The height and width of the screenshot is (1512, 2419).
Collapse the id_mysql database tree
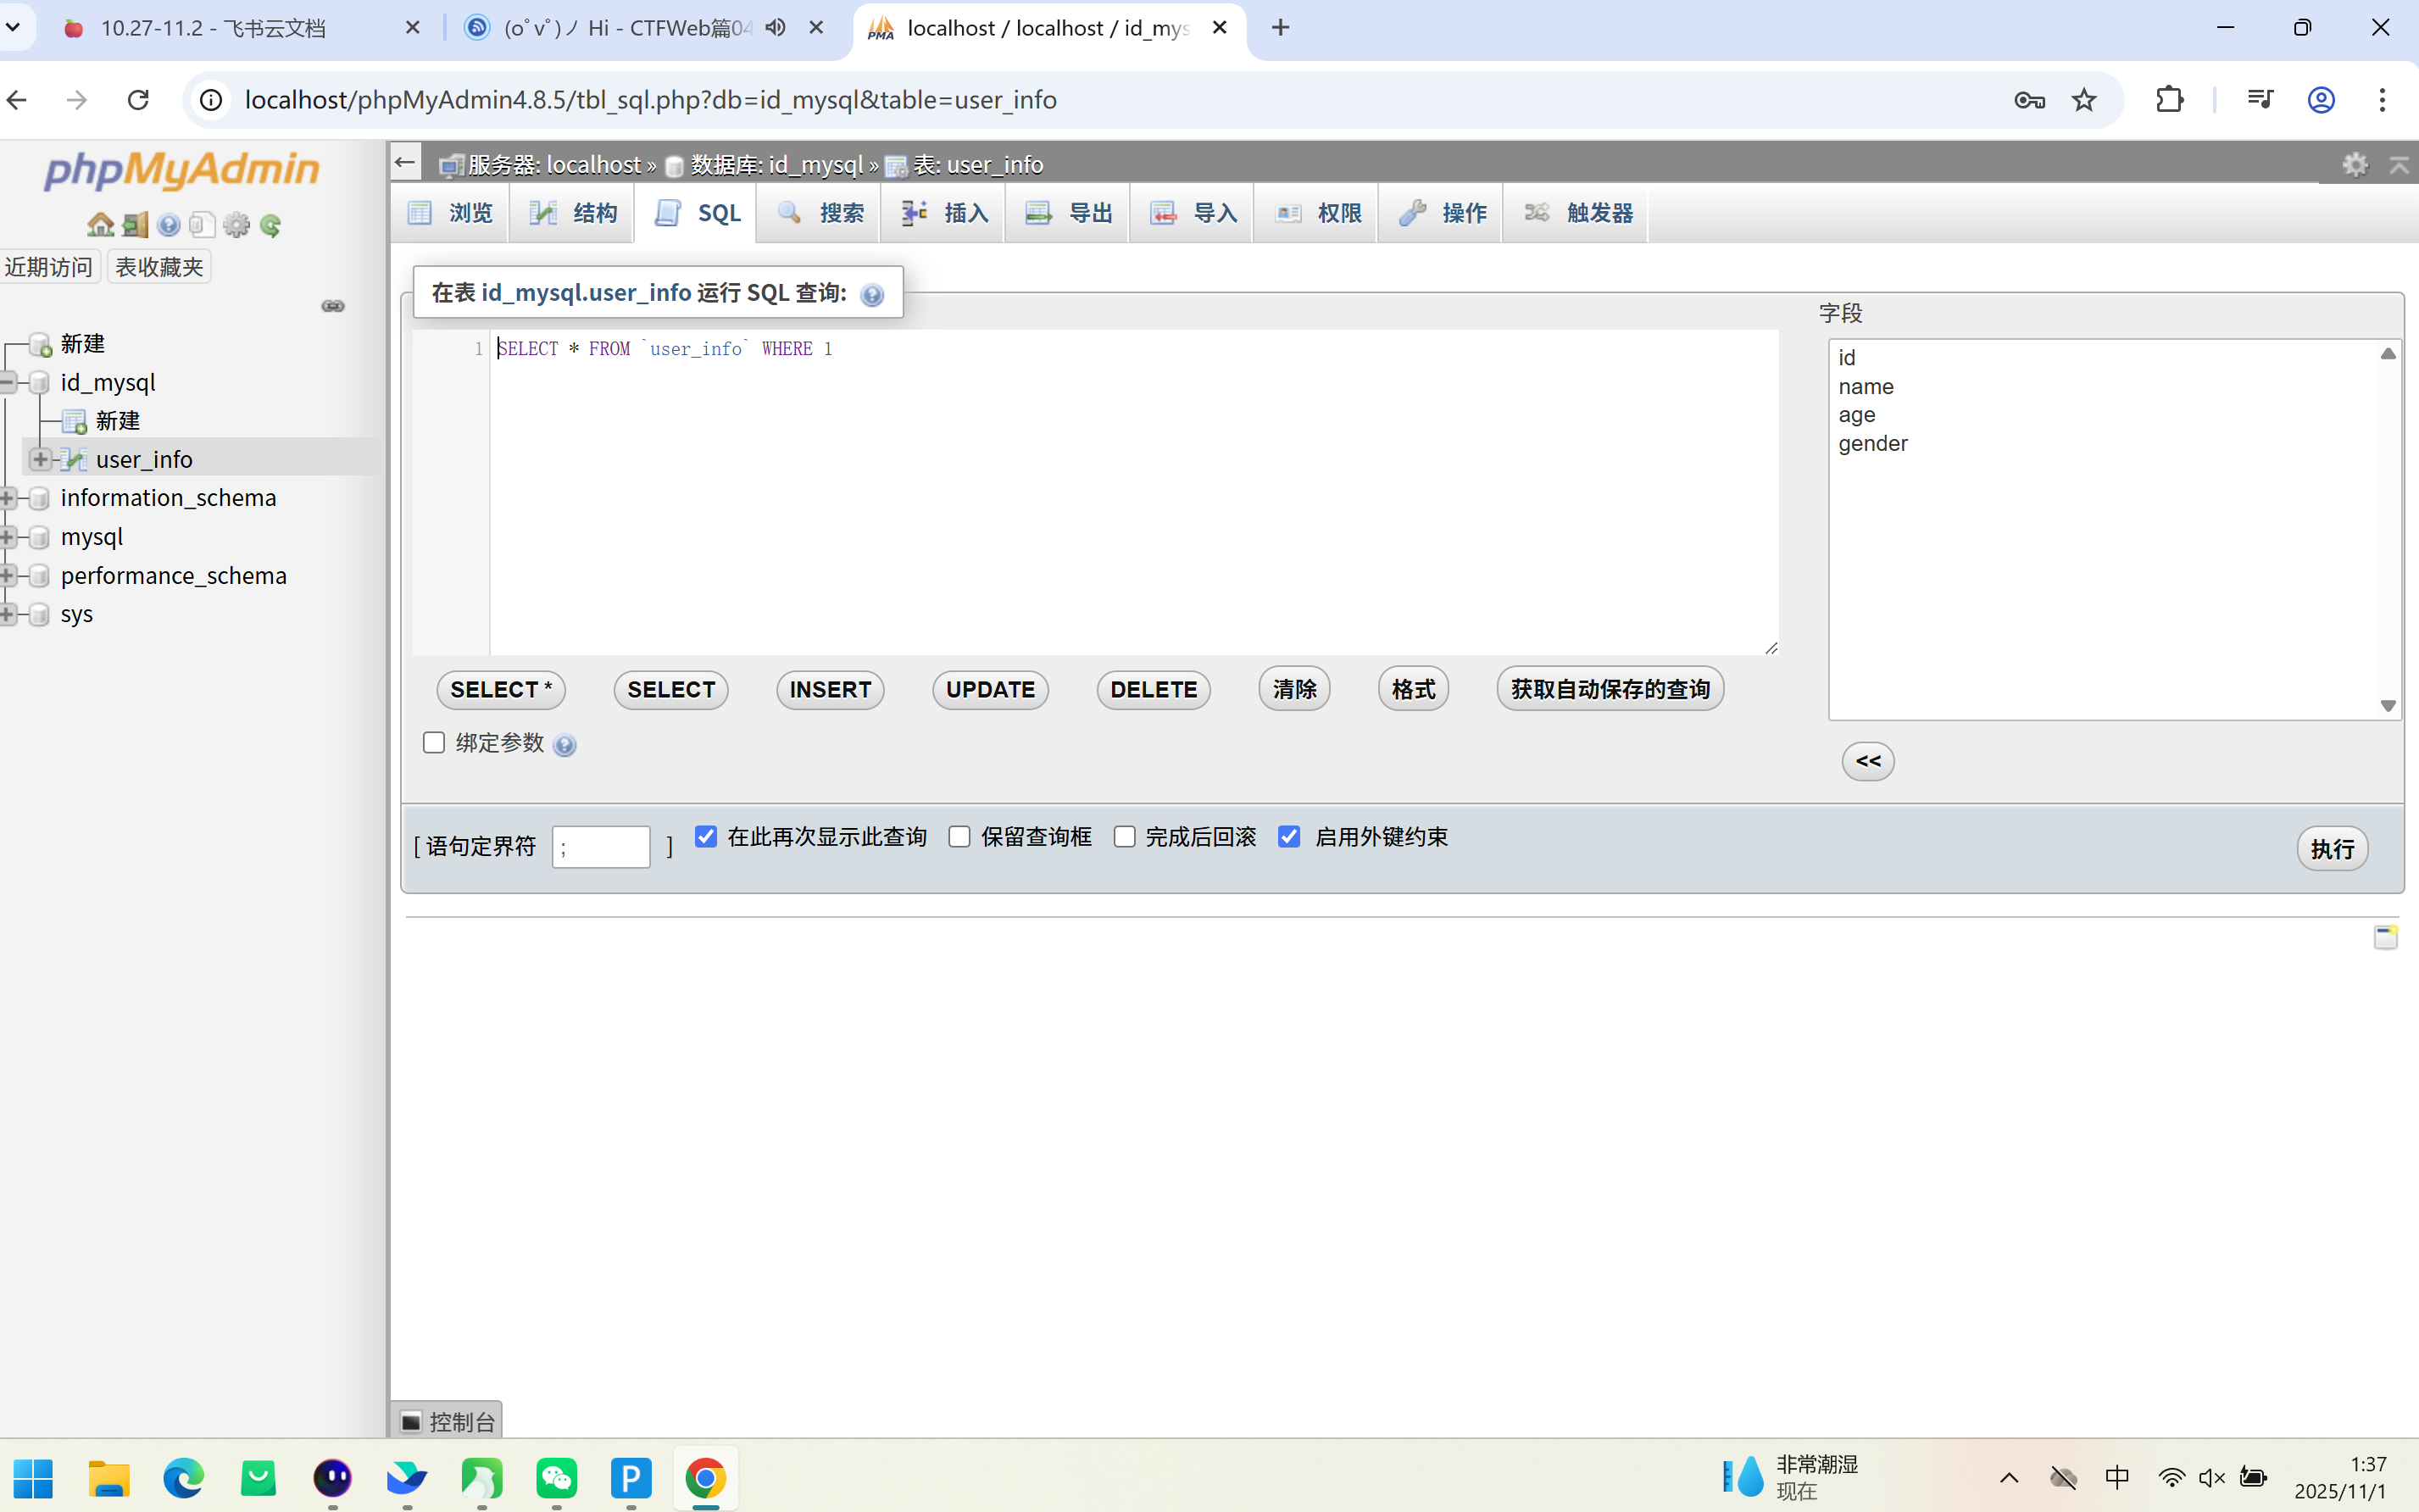click(x=8, y=382)
